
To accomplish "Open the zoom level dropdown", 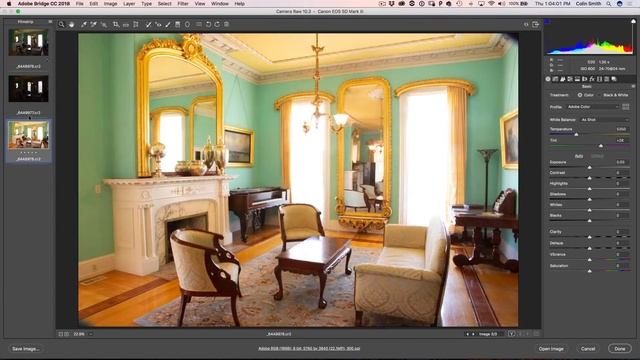I will (91, 334).
